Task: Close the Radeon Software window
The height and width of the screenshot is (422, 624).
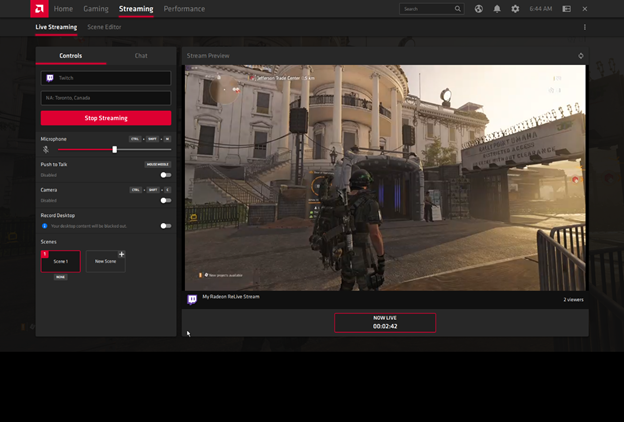Action: 585,9
